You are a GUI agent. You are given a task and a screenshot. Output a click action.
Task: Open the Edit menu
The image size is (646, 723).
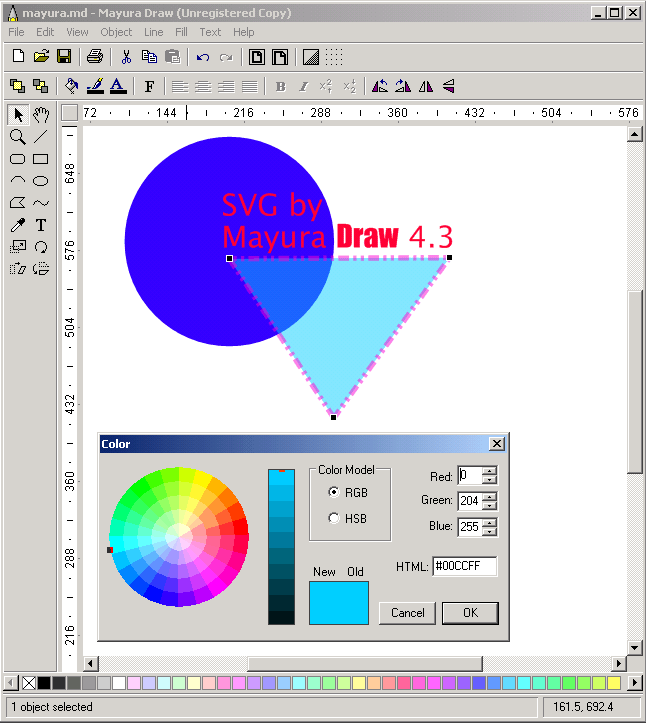[45, 32]
